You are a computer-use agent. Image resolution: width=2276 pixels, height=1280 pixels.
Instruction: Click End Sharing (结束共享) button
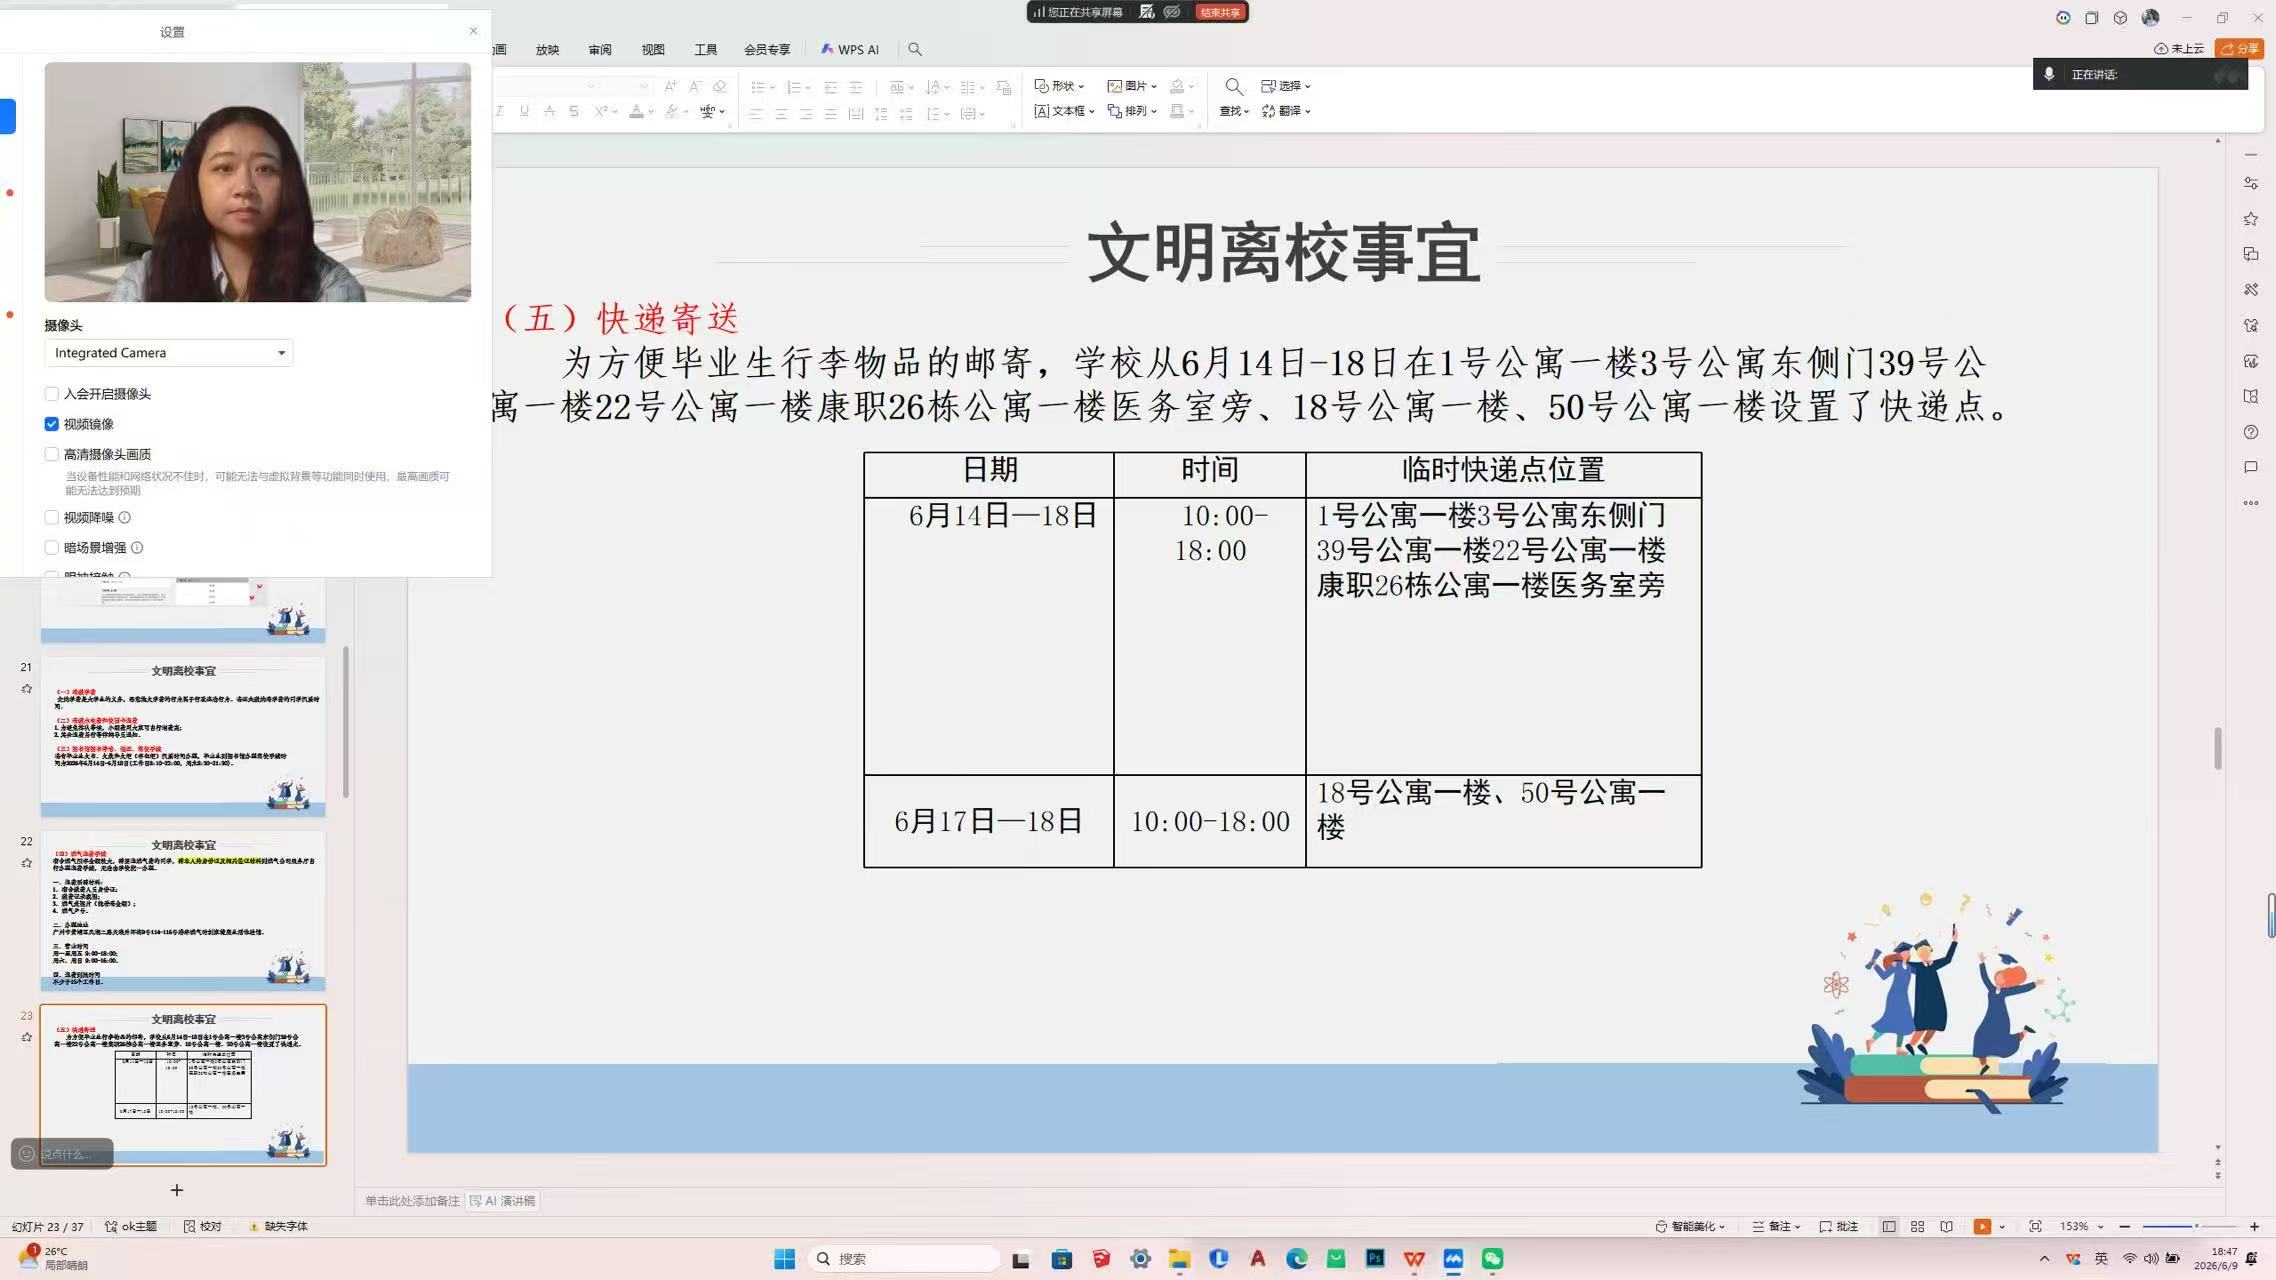click(x=1220, y=12)
